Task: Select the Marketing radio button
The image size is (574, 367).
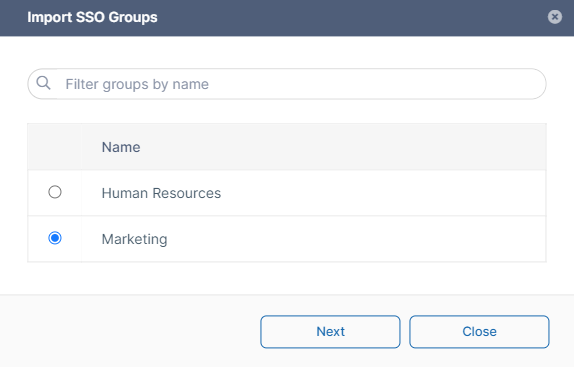Action: [55, 238]
